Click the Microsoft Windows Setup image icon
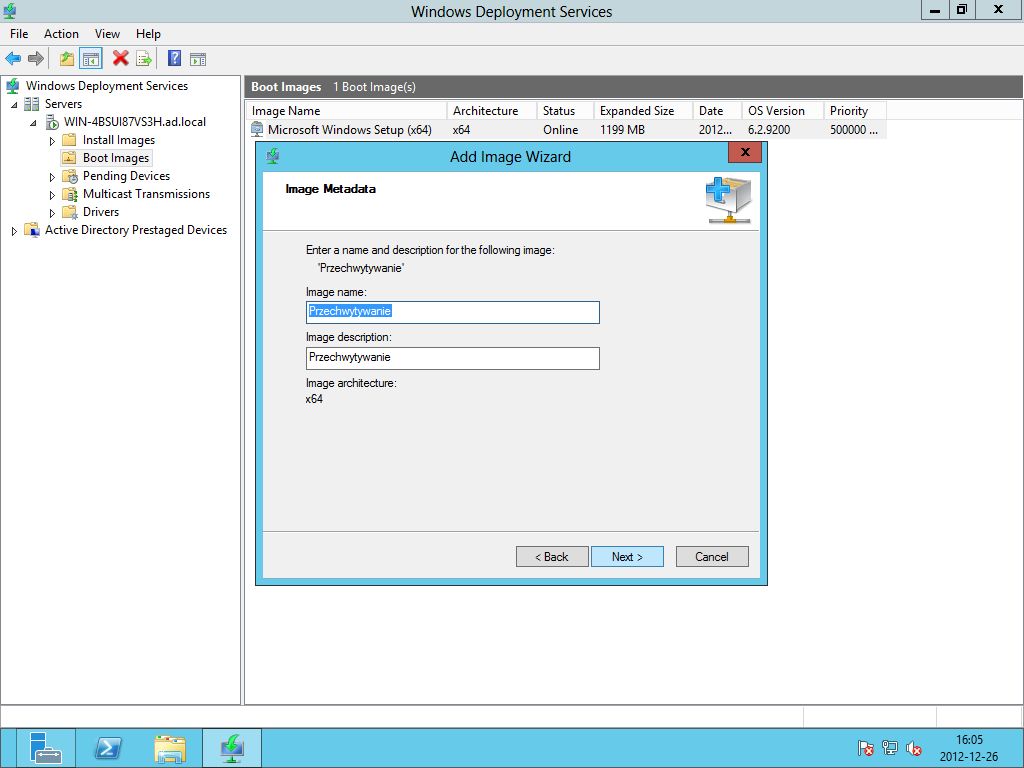 point(257,129)
